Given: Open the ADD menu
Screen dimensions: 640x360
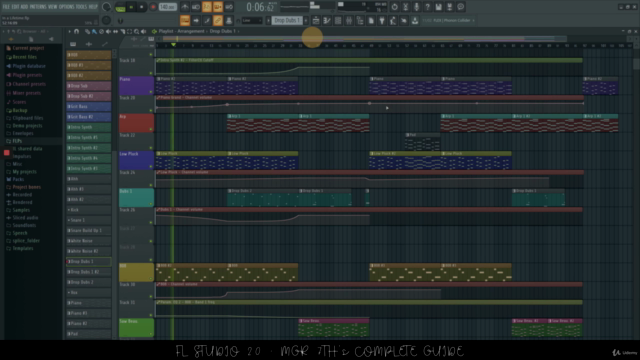Looking at the screenshot, I should point(24,7).
